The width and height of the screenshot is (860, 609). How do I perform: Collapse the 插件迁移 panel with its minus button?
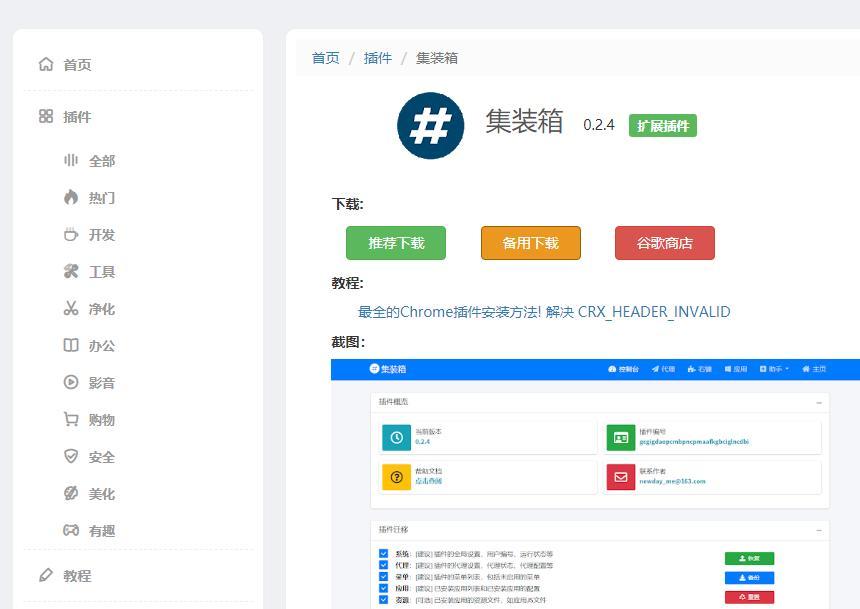(x=819, y=531)
